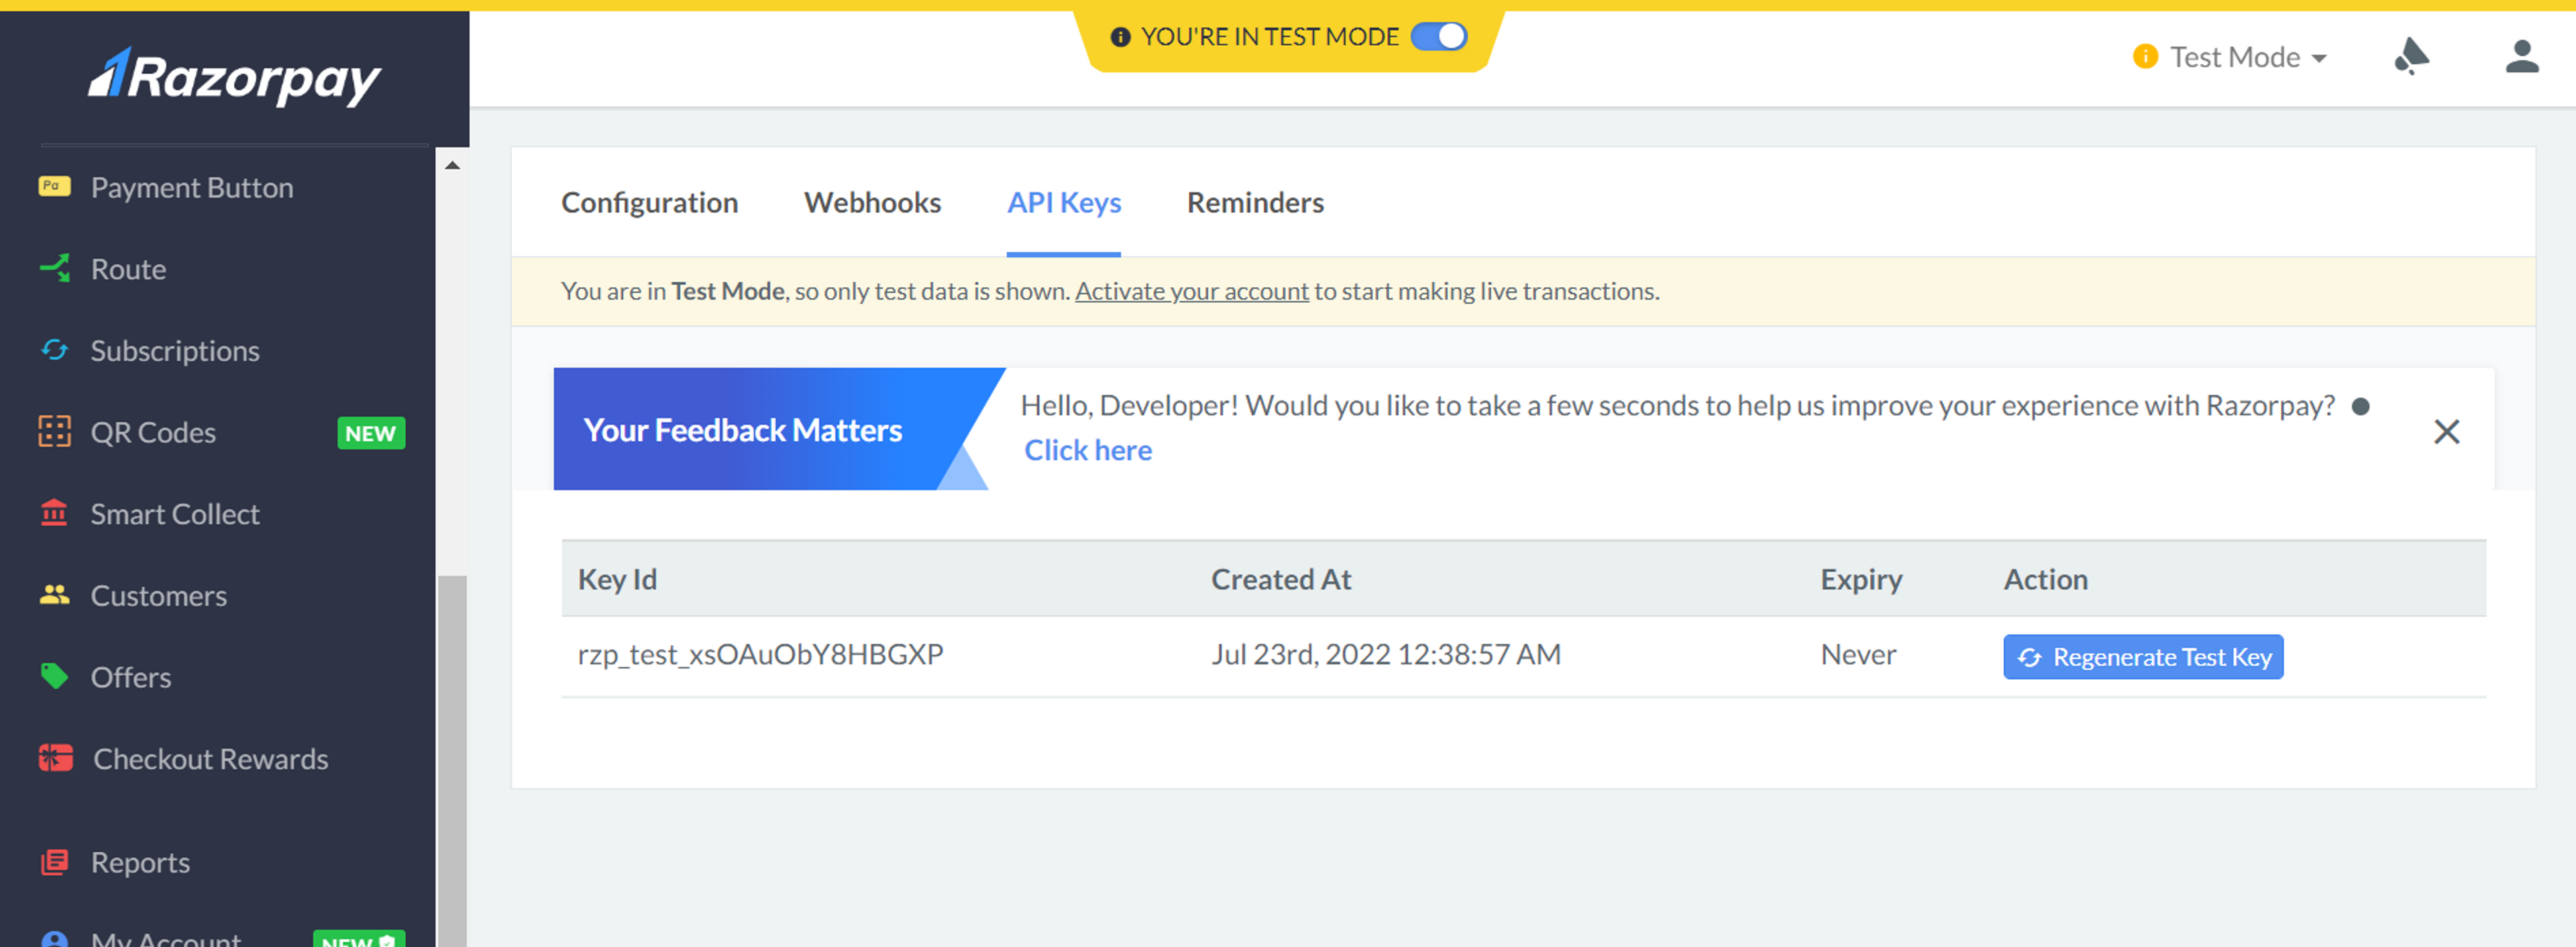
Task: Click orange info icon next to Test Mode
Action: [2144, 56]
